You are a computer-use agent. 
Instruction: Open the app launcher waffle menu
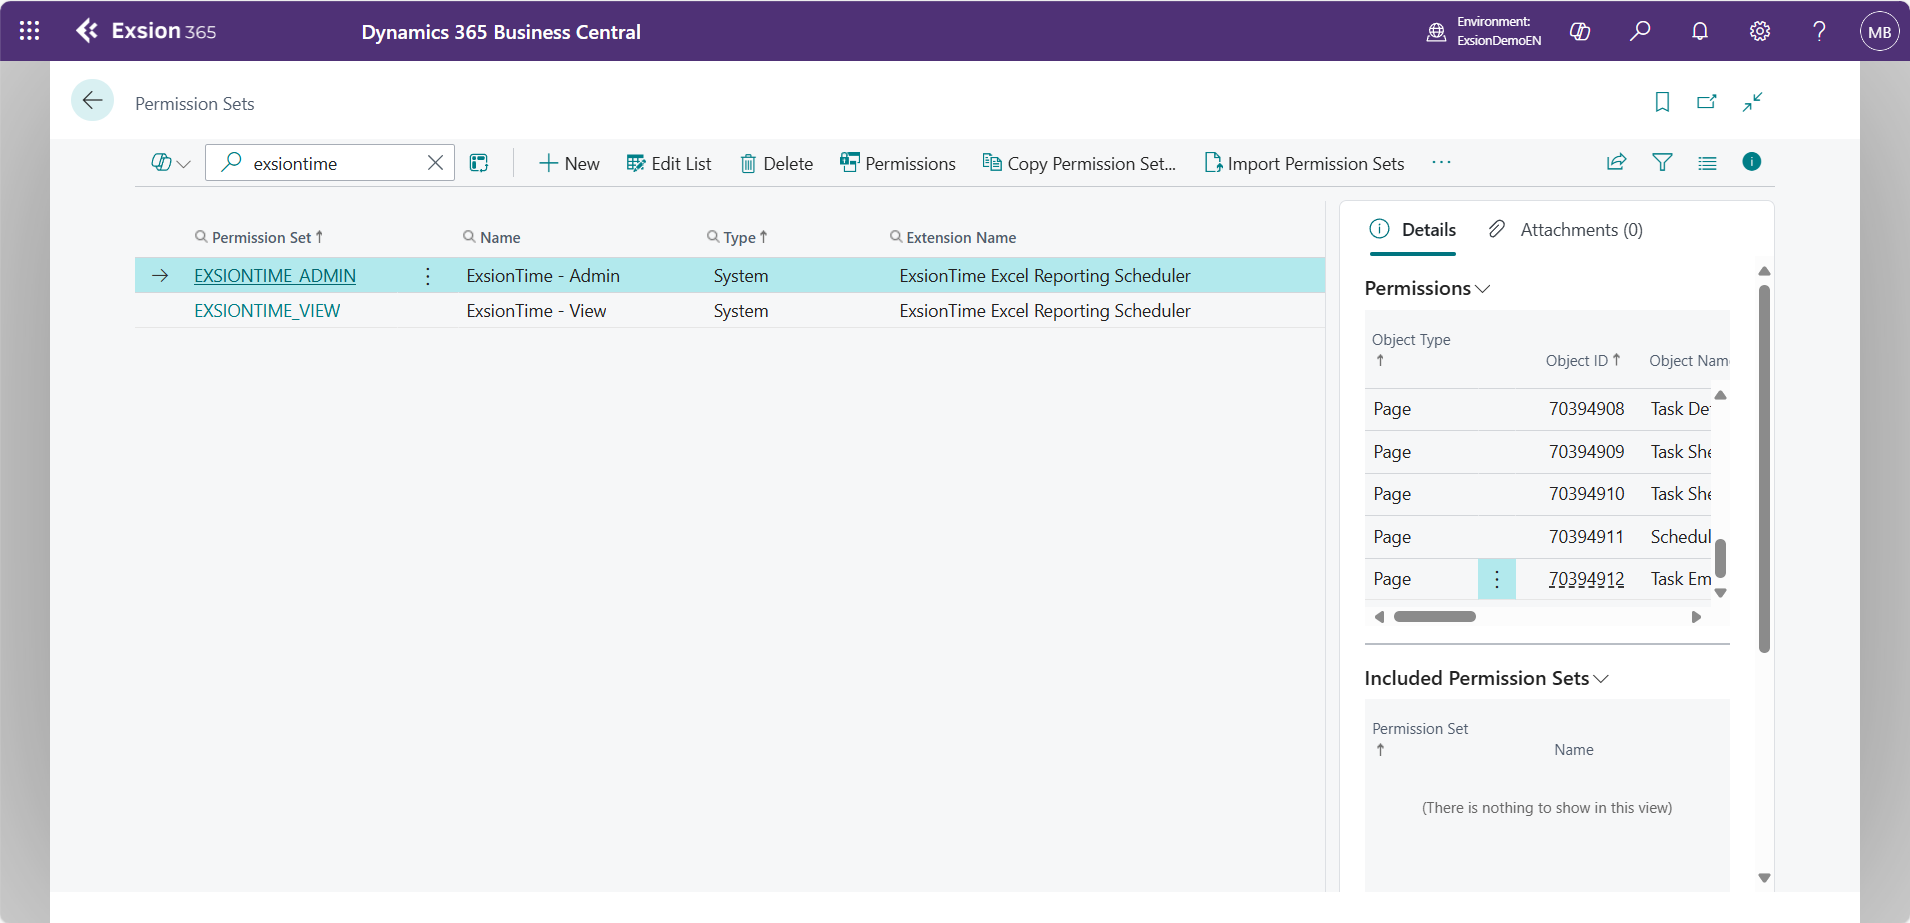click(30, 31)
